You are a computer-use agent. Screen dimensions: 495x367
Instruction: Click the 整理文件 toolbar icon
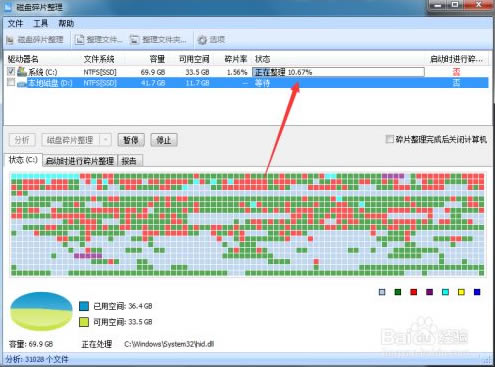tap(79, 40)
